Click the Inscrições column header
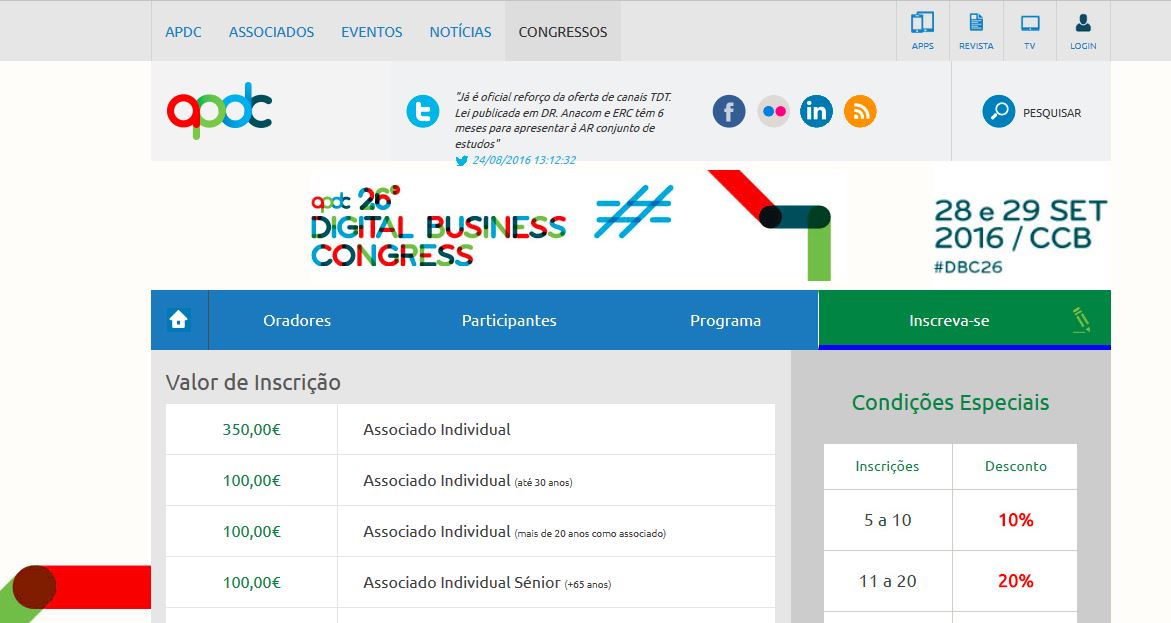 887,466
